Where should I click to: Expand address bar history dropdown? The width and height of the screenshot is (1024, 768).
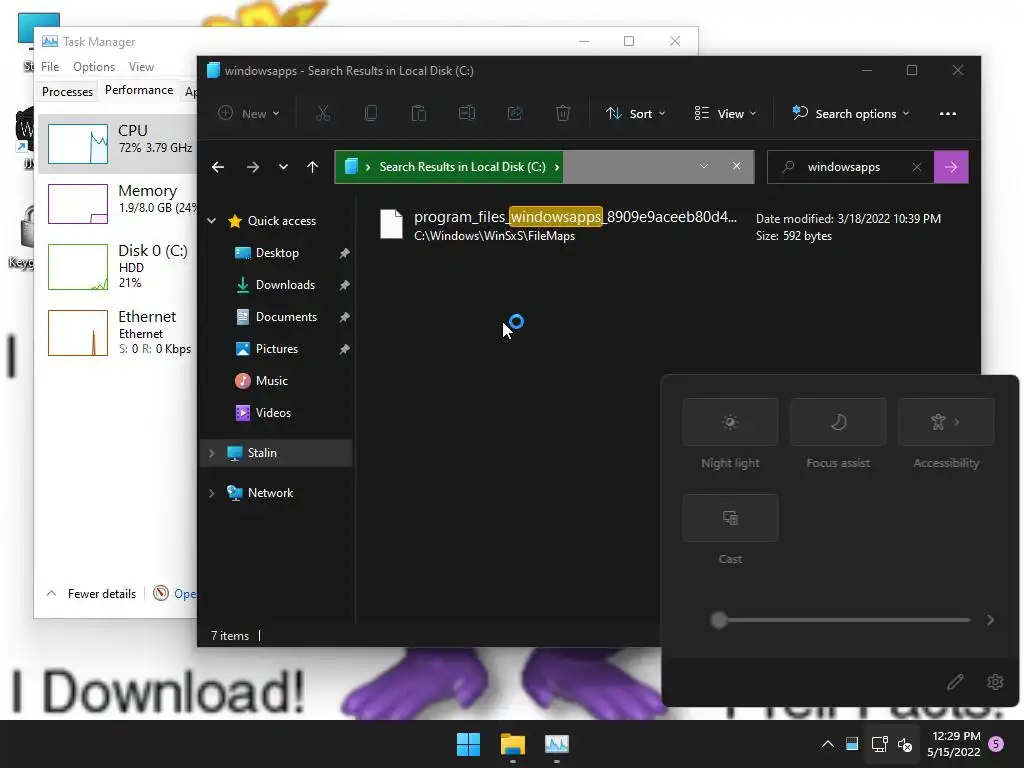pos(704,167)
